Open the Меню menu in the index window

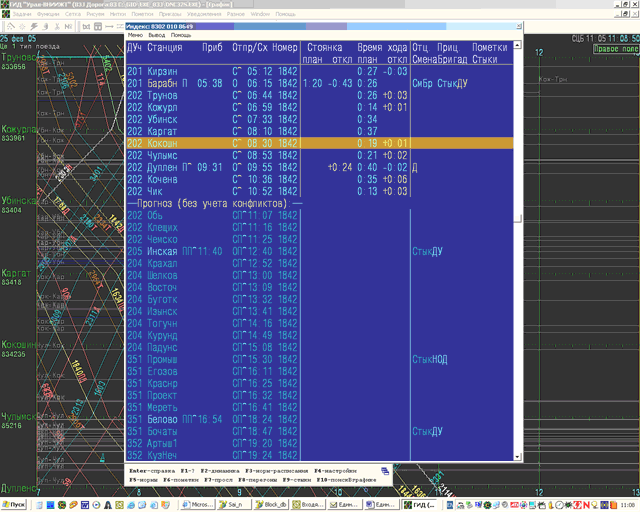pos(134,35)
